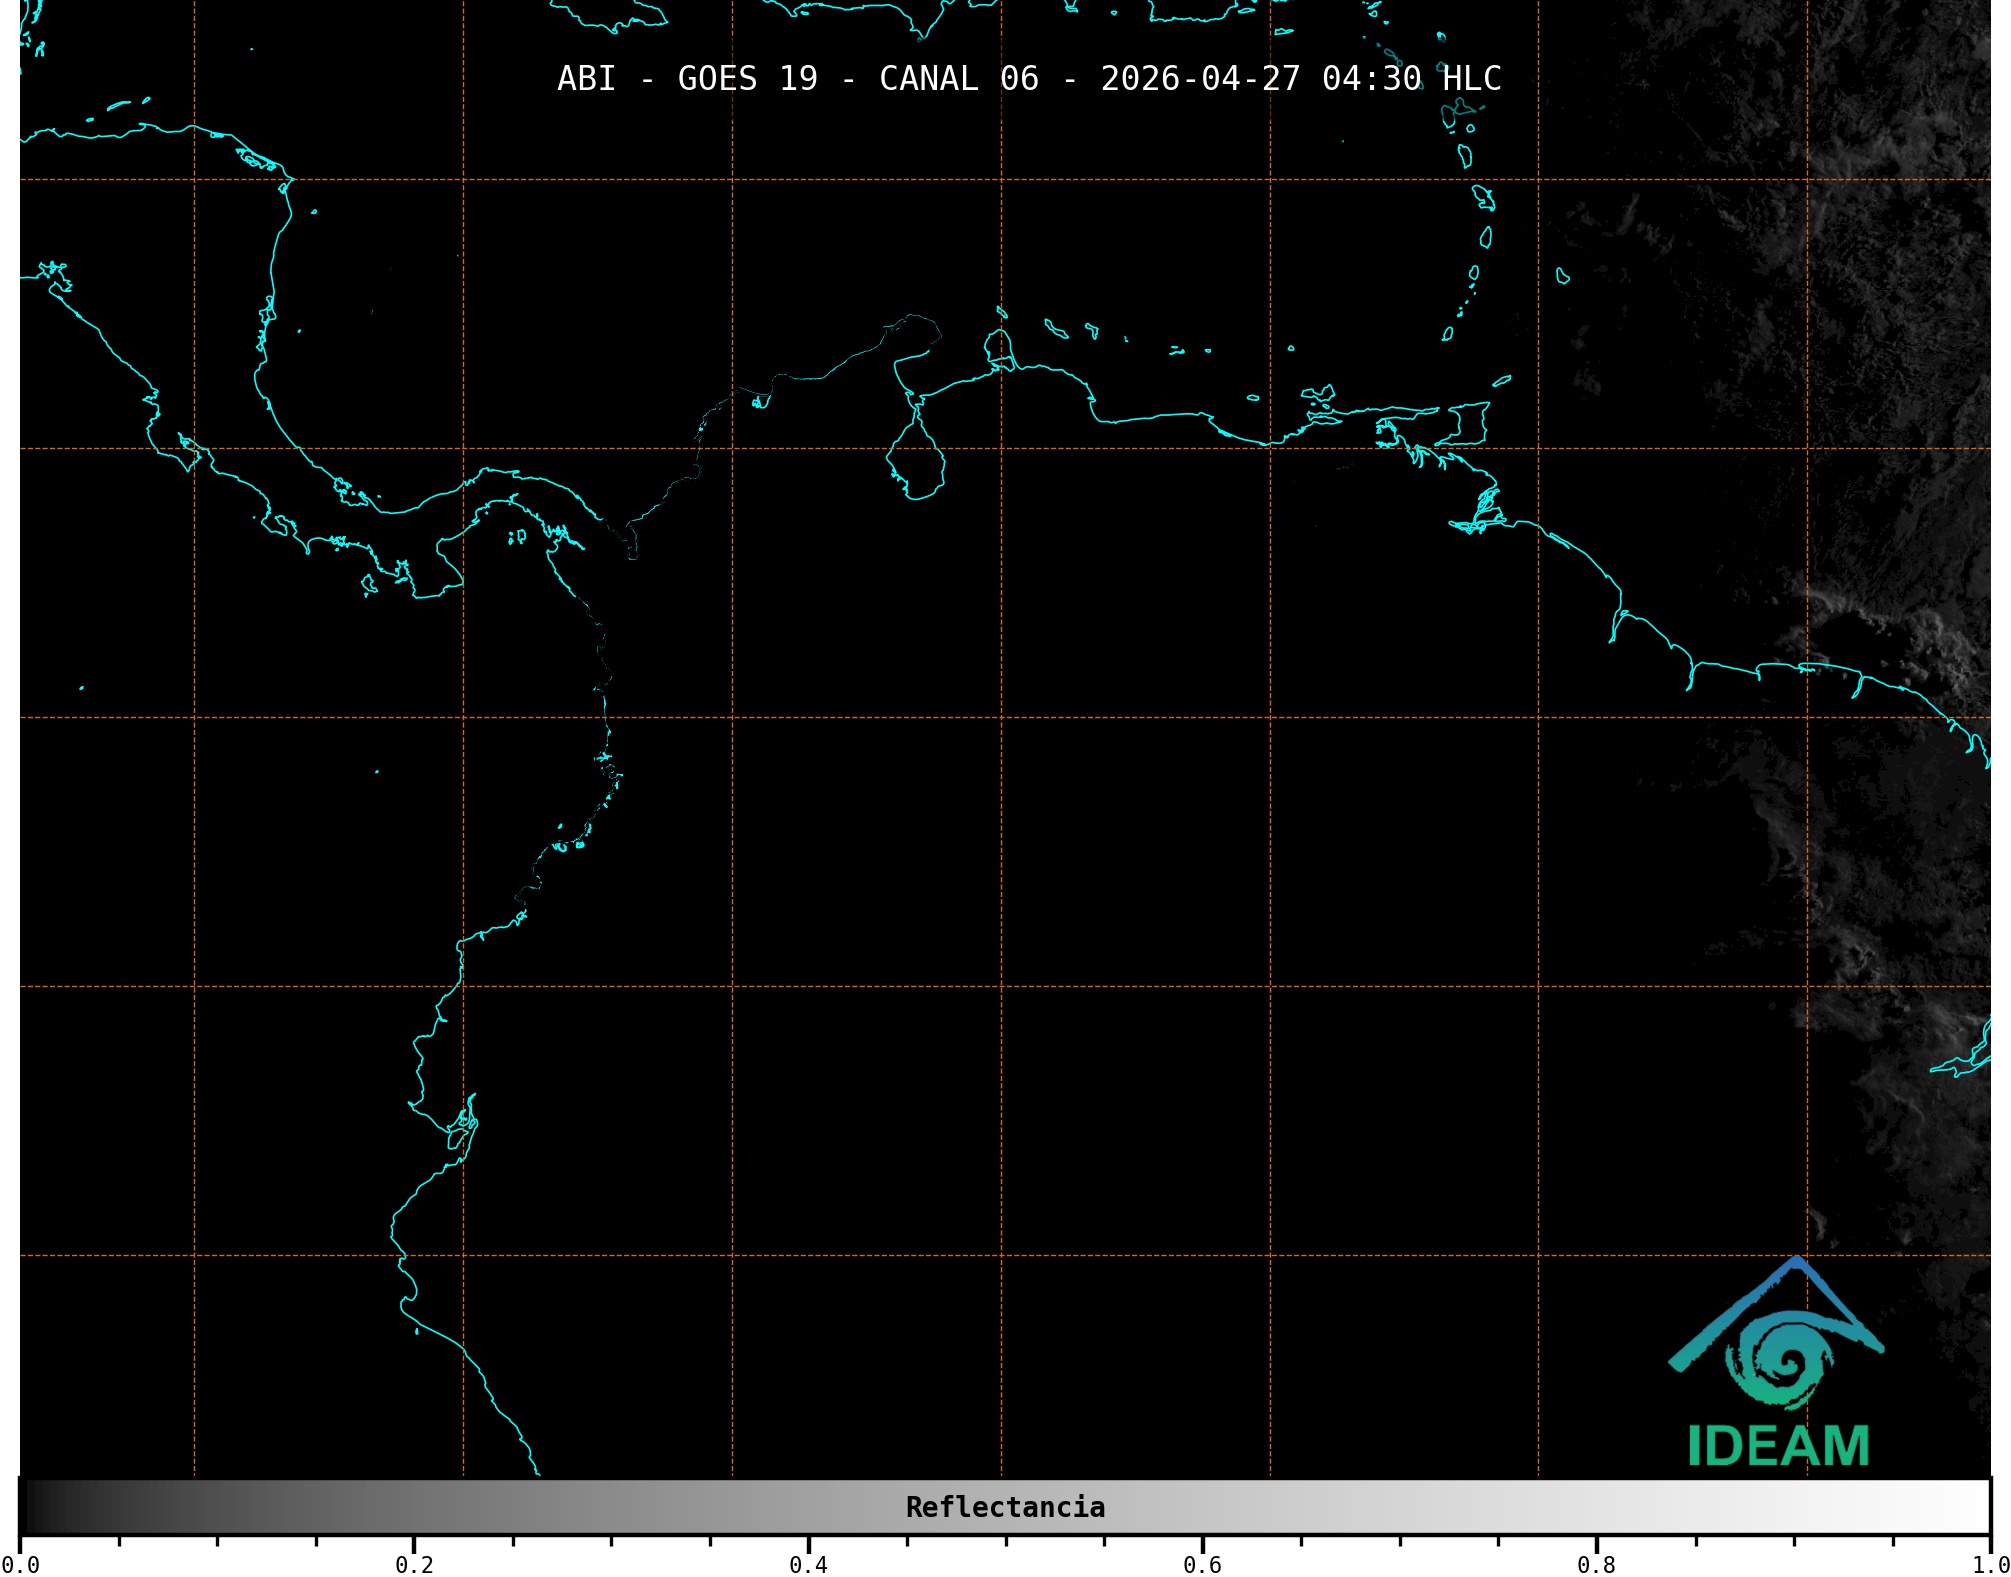Screen dimensions: 2011x1577
Task: Click the "ABI" text at the title's start
Action: pos(586,79)
